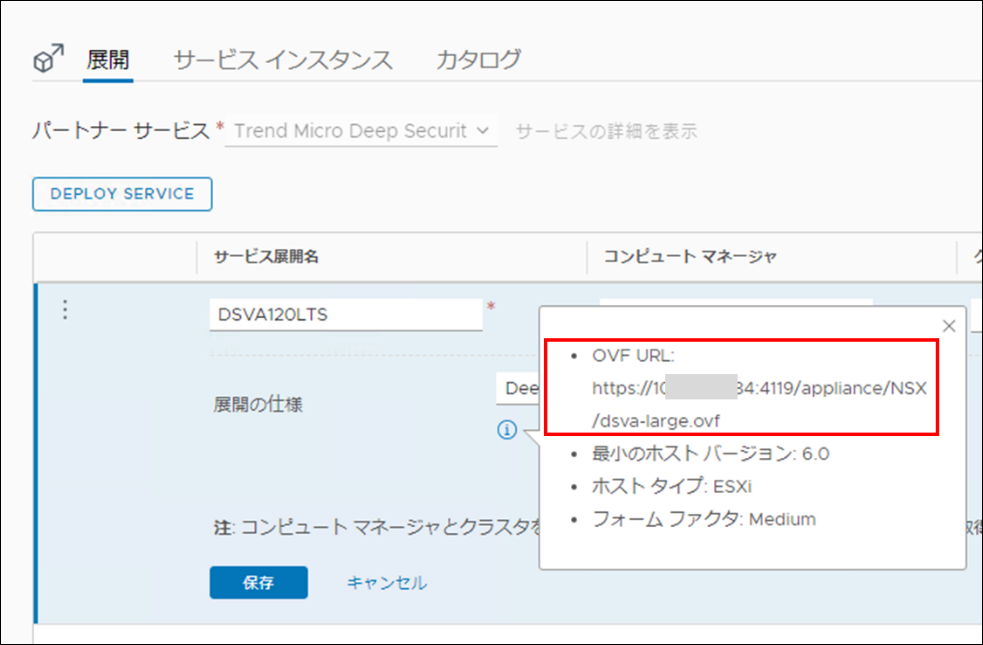This screenshot has height=645, width=983.
Task: Click the コンピュート マネージャ column header
Action: tap(690, 257)
